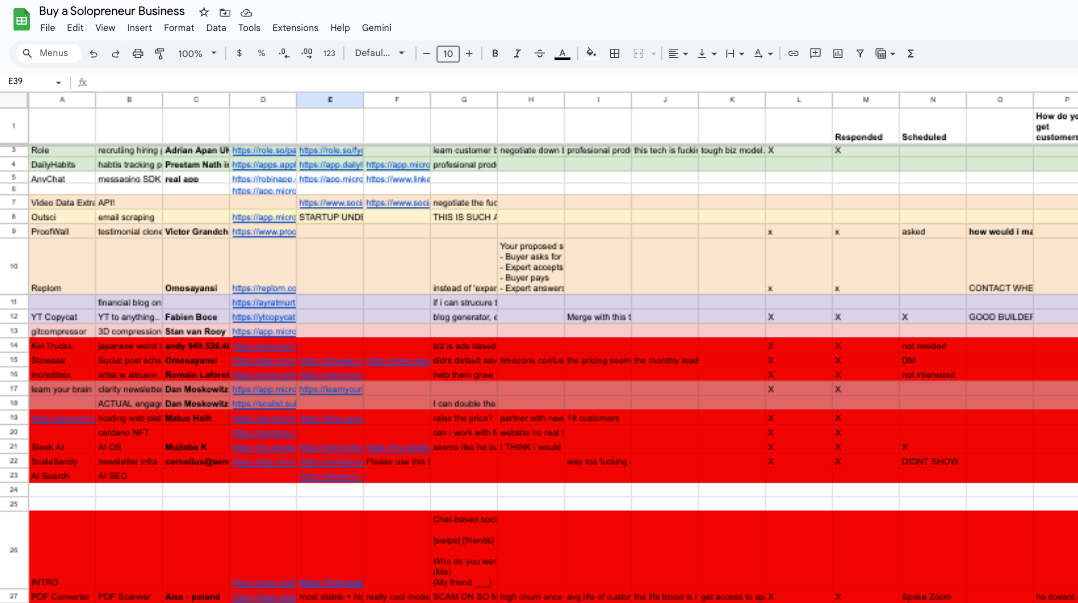Viewport: 1078px width, 603px height.
Task: Star the Buy a Solopreneur Business document
Action: point(204,12)
